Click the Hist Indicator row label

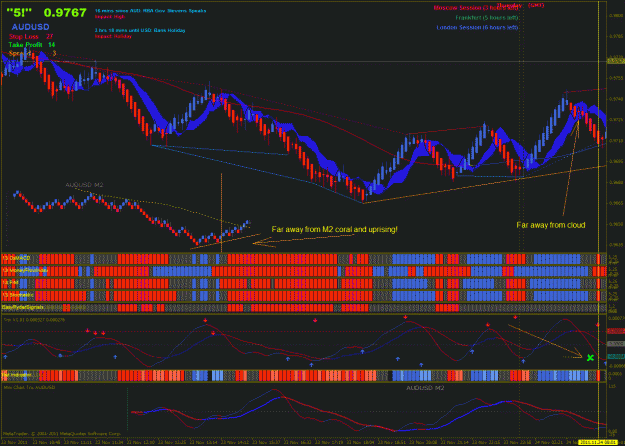click(17, 375)
